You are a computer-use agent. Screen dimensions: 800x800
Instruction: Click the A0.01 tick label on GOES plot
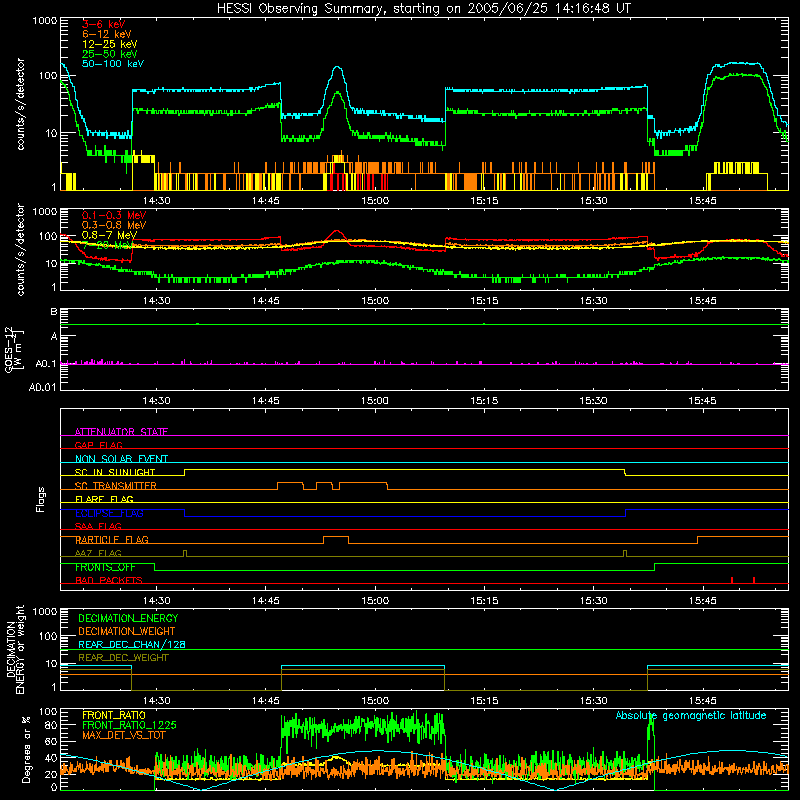[43, 387]
